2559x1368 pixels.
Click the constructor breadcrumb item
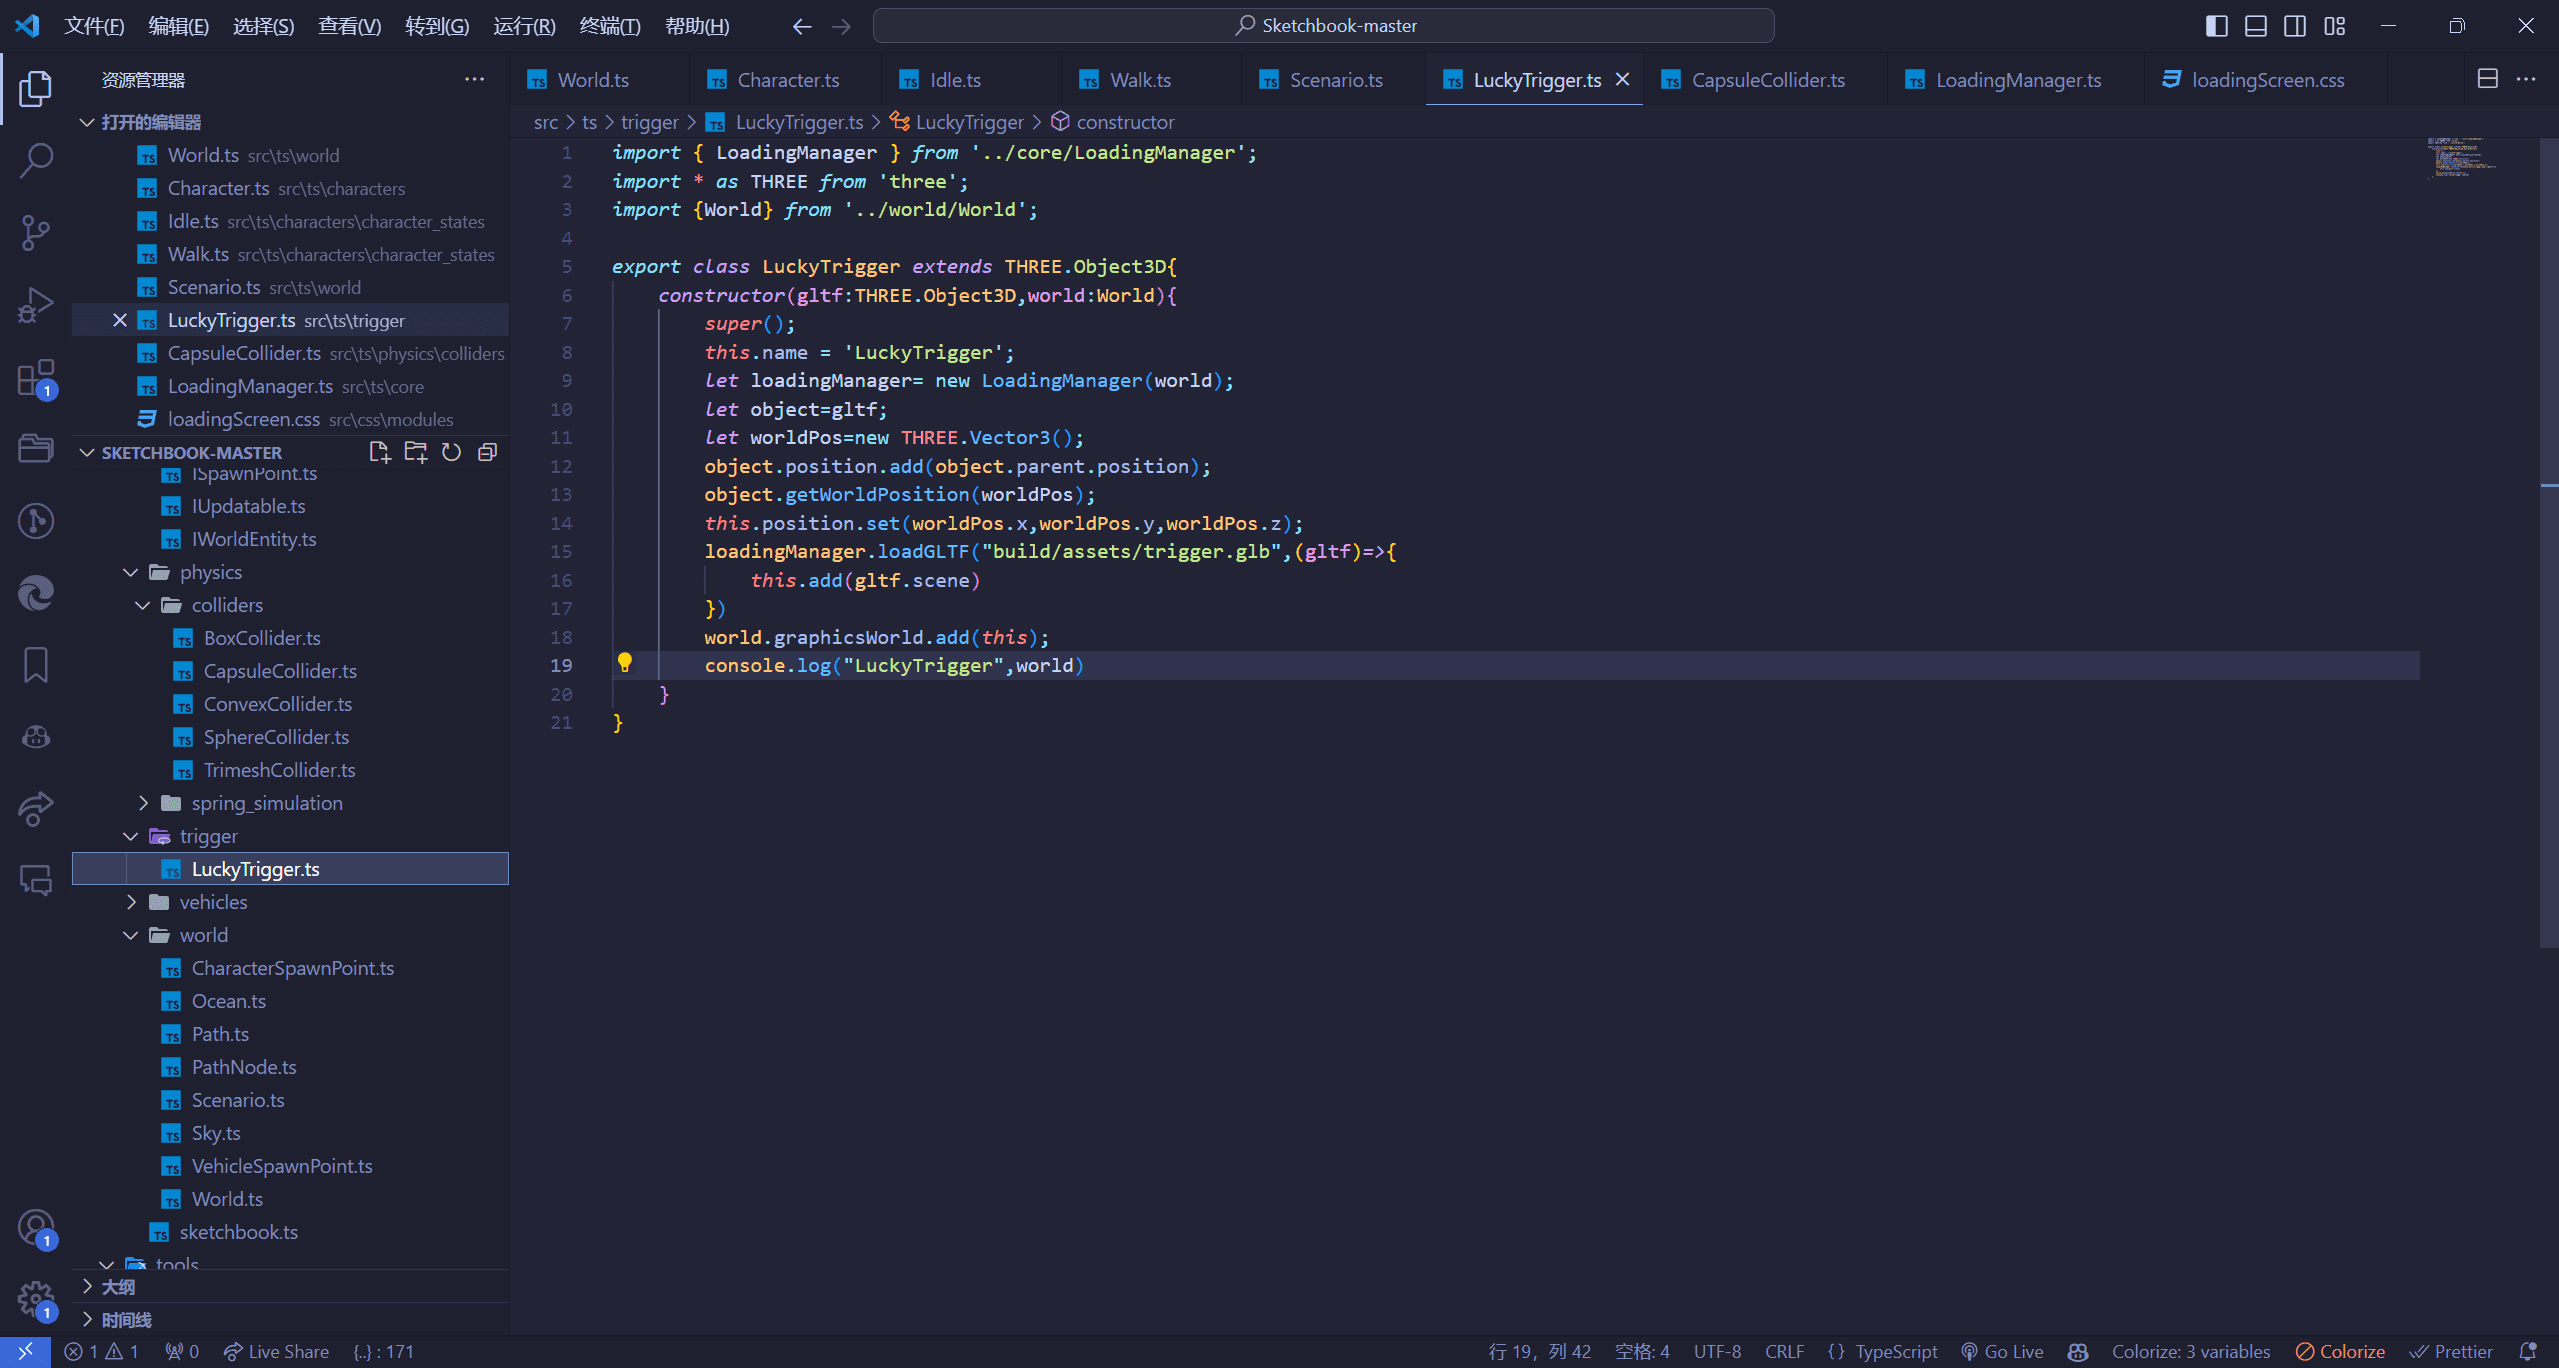[1112, 122]
